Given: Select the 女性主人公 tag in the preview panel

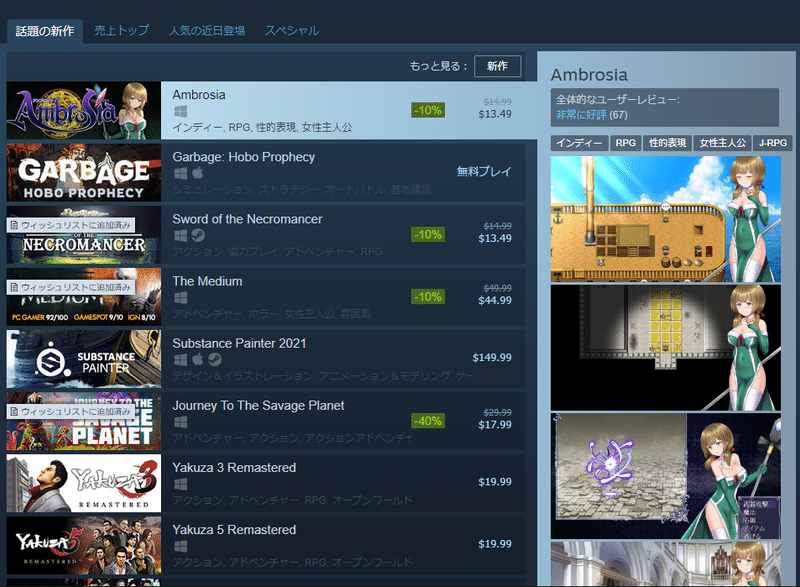Looking at the screenshot, I should pos(722,143).
